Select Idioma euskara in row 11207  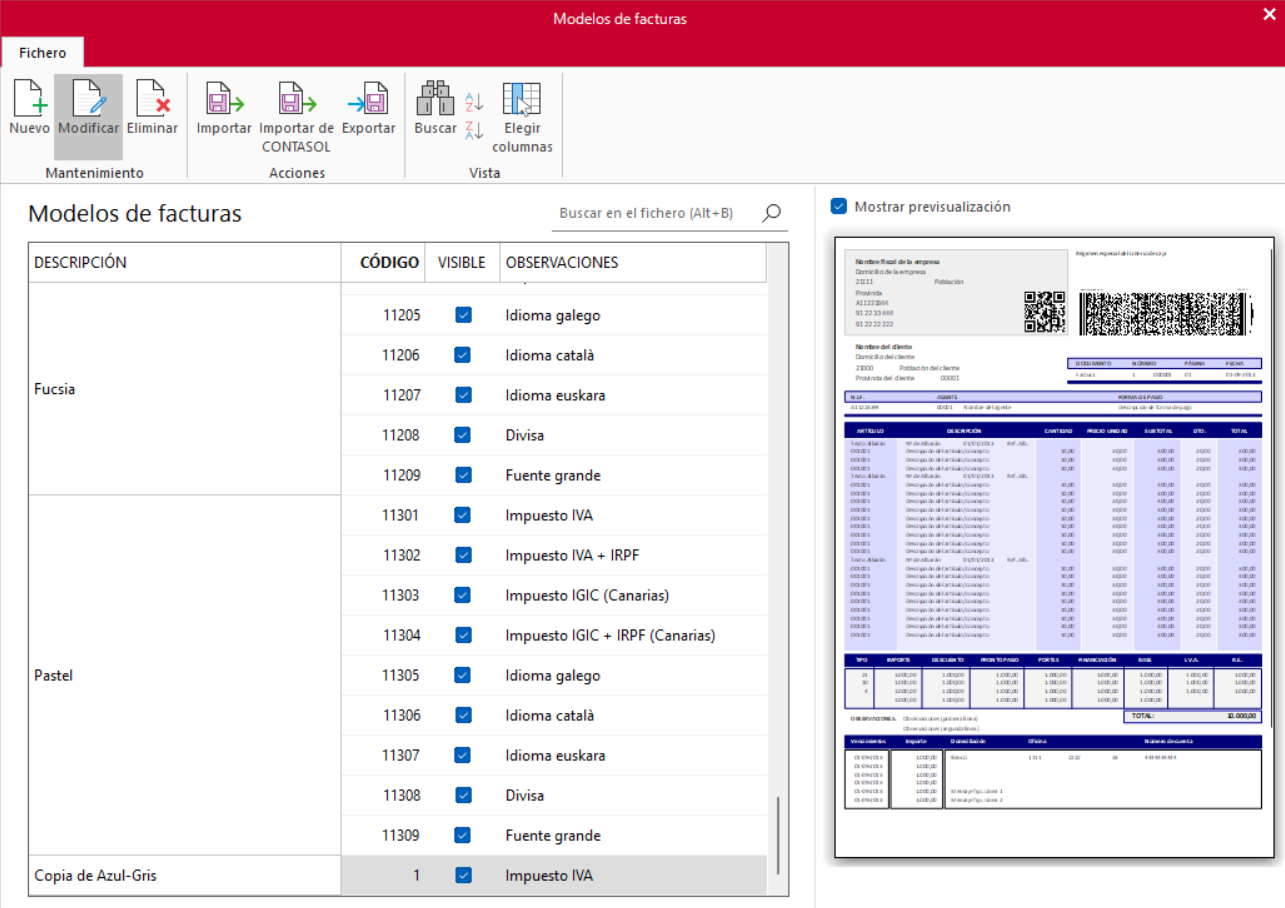555,395
